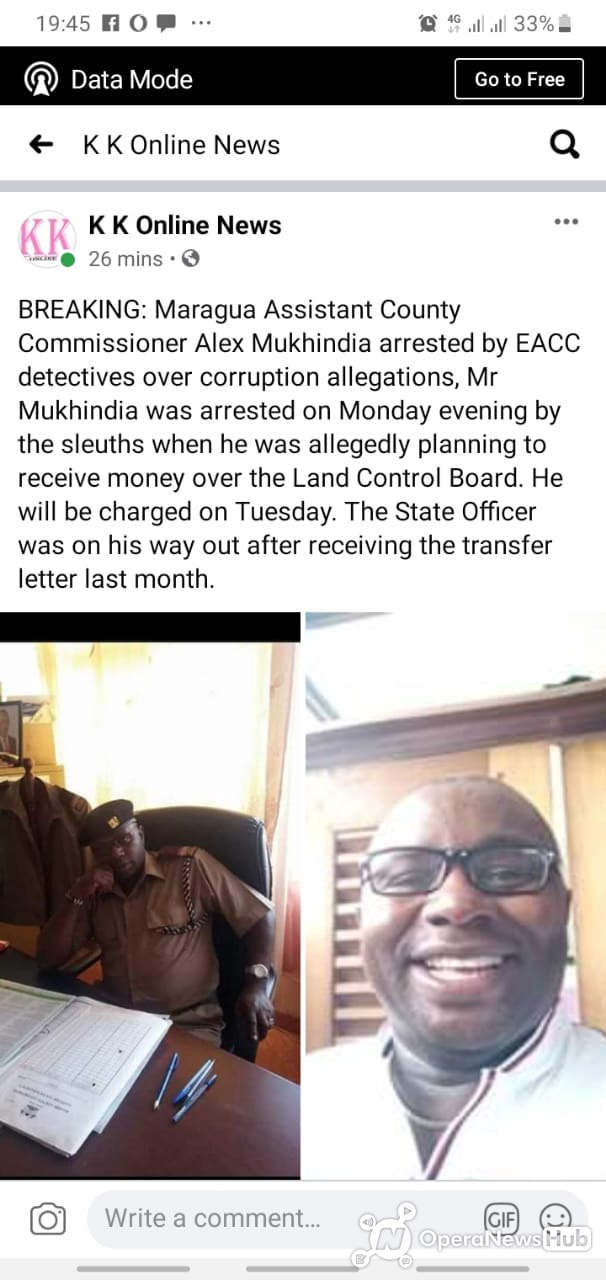Image resolution: width=606 pixels, height=1280 pixels.
Task: Open the photo of uniformed officer at desk
Action: click(150, 895)
